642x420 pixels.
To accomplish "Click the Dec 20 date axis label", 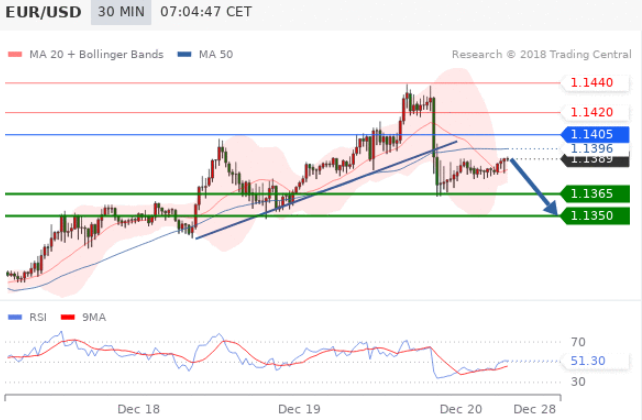I will tap(461, 409).
